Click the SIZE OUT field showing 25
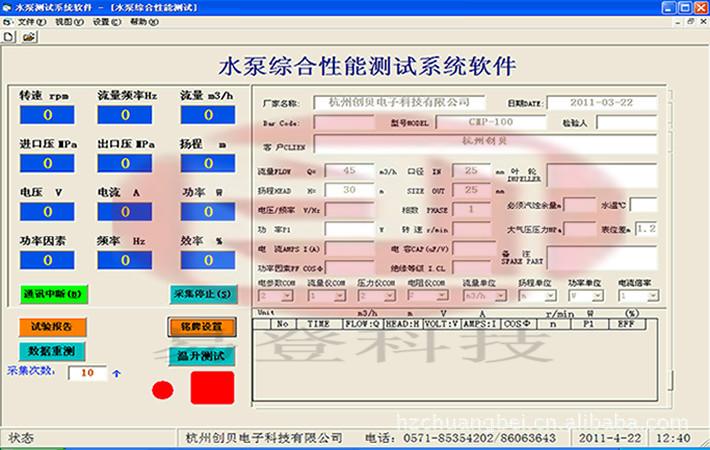Viewport: 710px width, 450px height. pyautogui.click(x=471, y=190)
